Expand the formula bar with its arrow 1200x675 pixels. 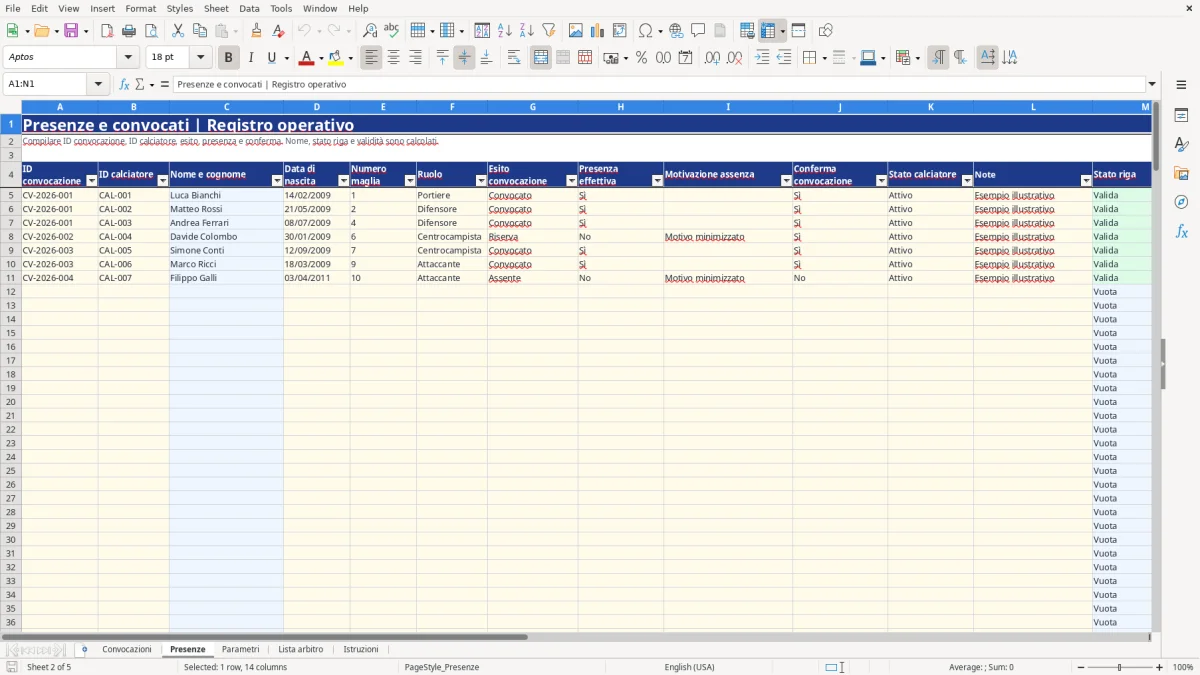pyautogui.click(x=1152, y=85)
